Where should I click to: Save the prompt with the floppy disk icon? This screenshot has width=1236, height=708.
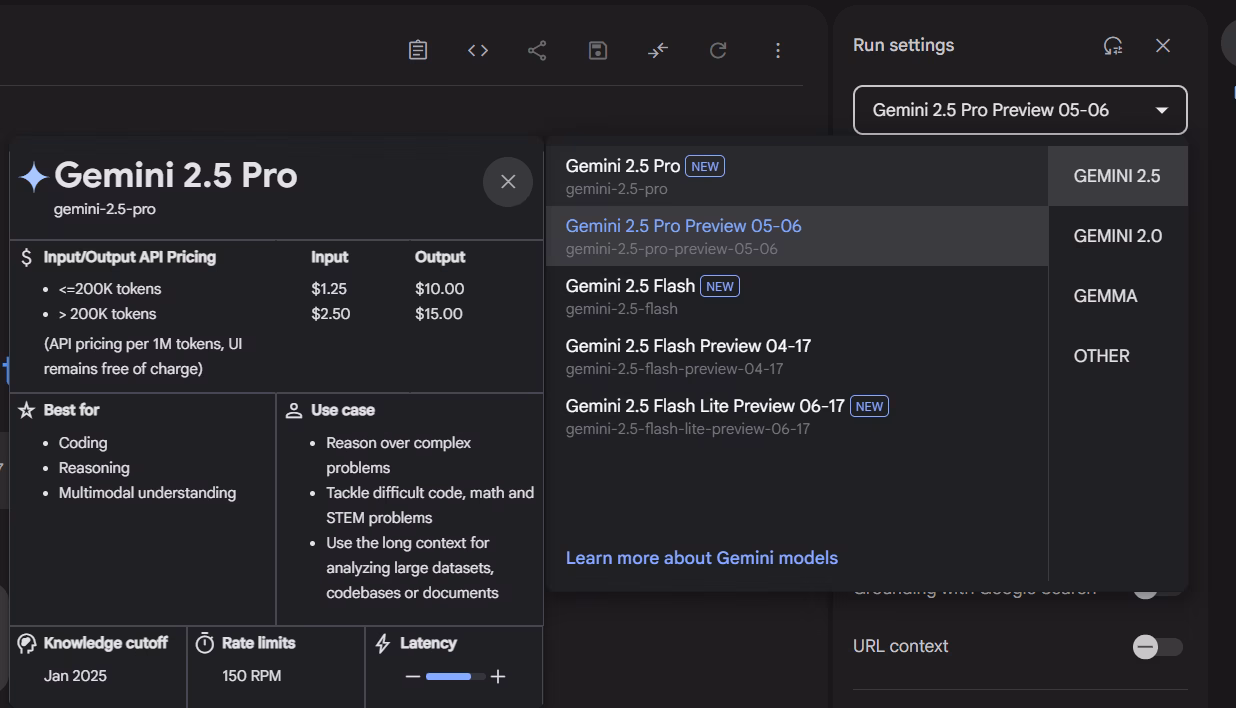pos(598,50)
